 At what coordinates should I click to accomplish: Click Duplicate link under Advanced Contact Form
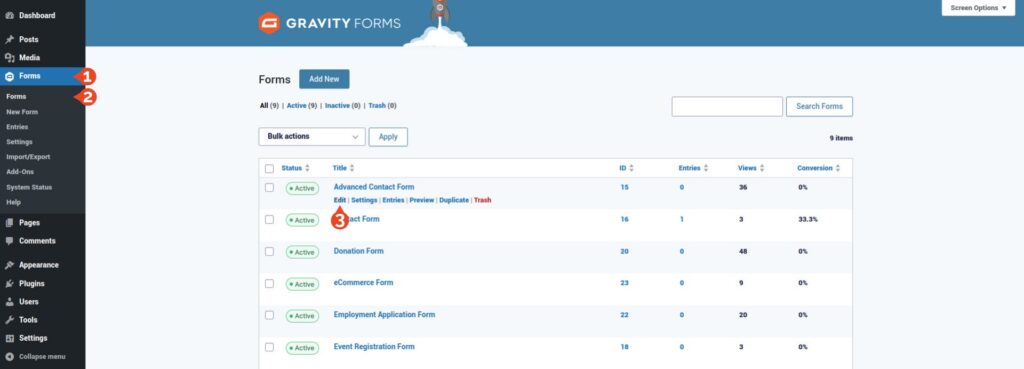point(454,200)
